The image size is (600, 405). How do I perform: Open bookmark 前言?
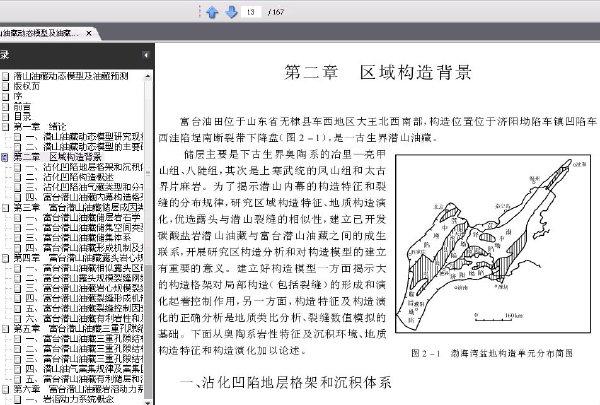(x=22, y=107)
